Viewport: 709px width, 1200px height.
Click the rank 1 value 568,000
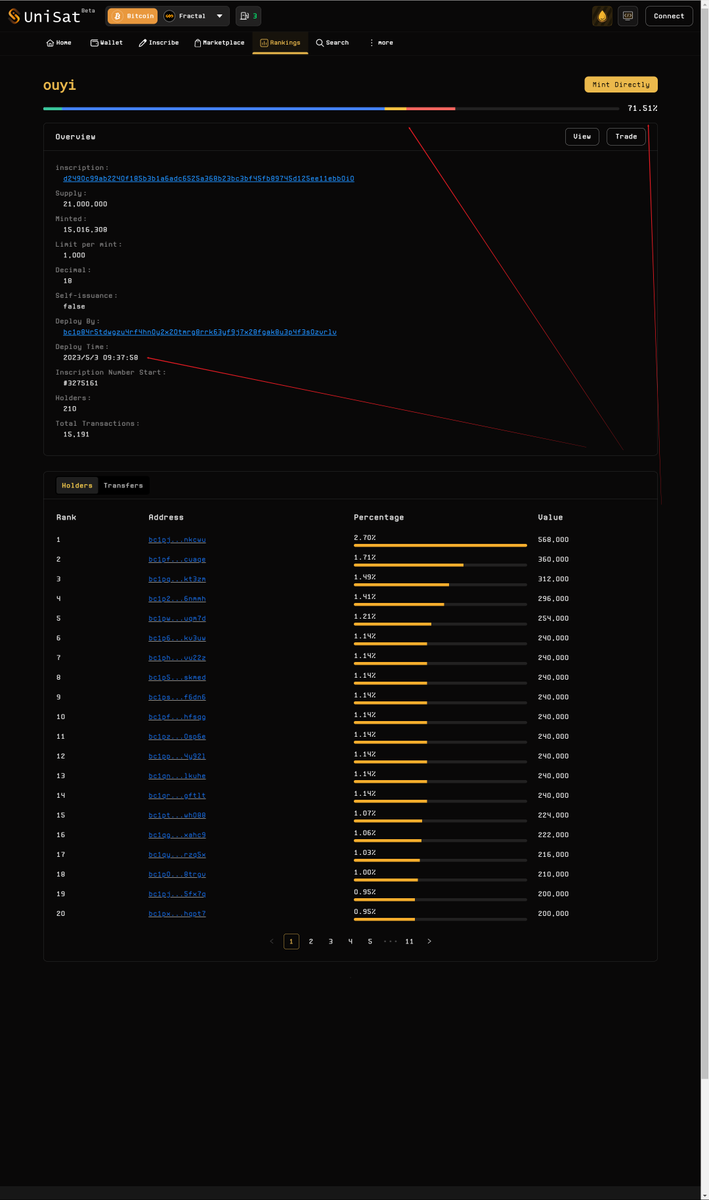553,539
